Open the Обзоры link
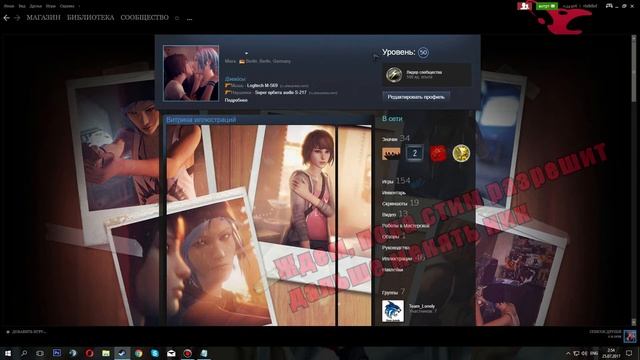The width and height of the screenshot is (640, 360). point(393,236)
